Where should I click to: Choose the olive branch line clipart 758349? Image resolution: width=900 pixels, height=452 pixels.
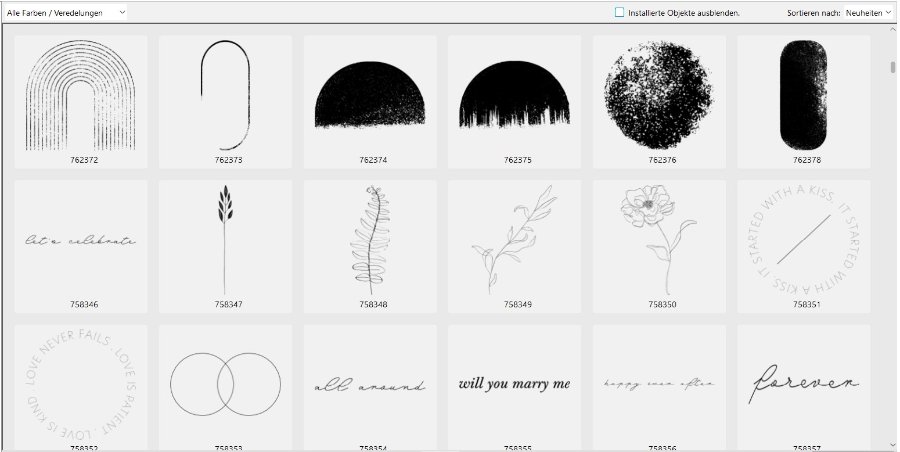tap(515, 246)
